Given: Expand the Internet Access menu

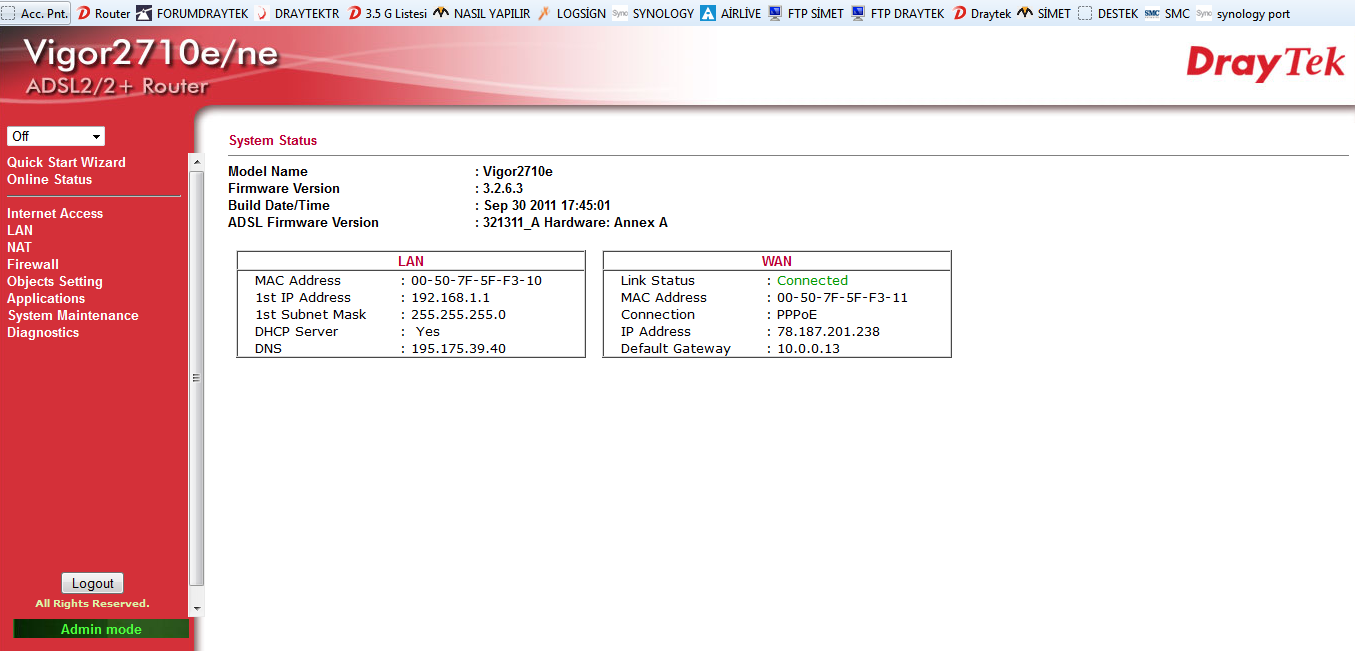Looking at the screenshot, I should tap(55, 213).
